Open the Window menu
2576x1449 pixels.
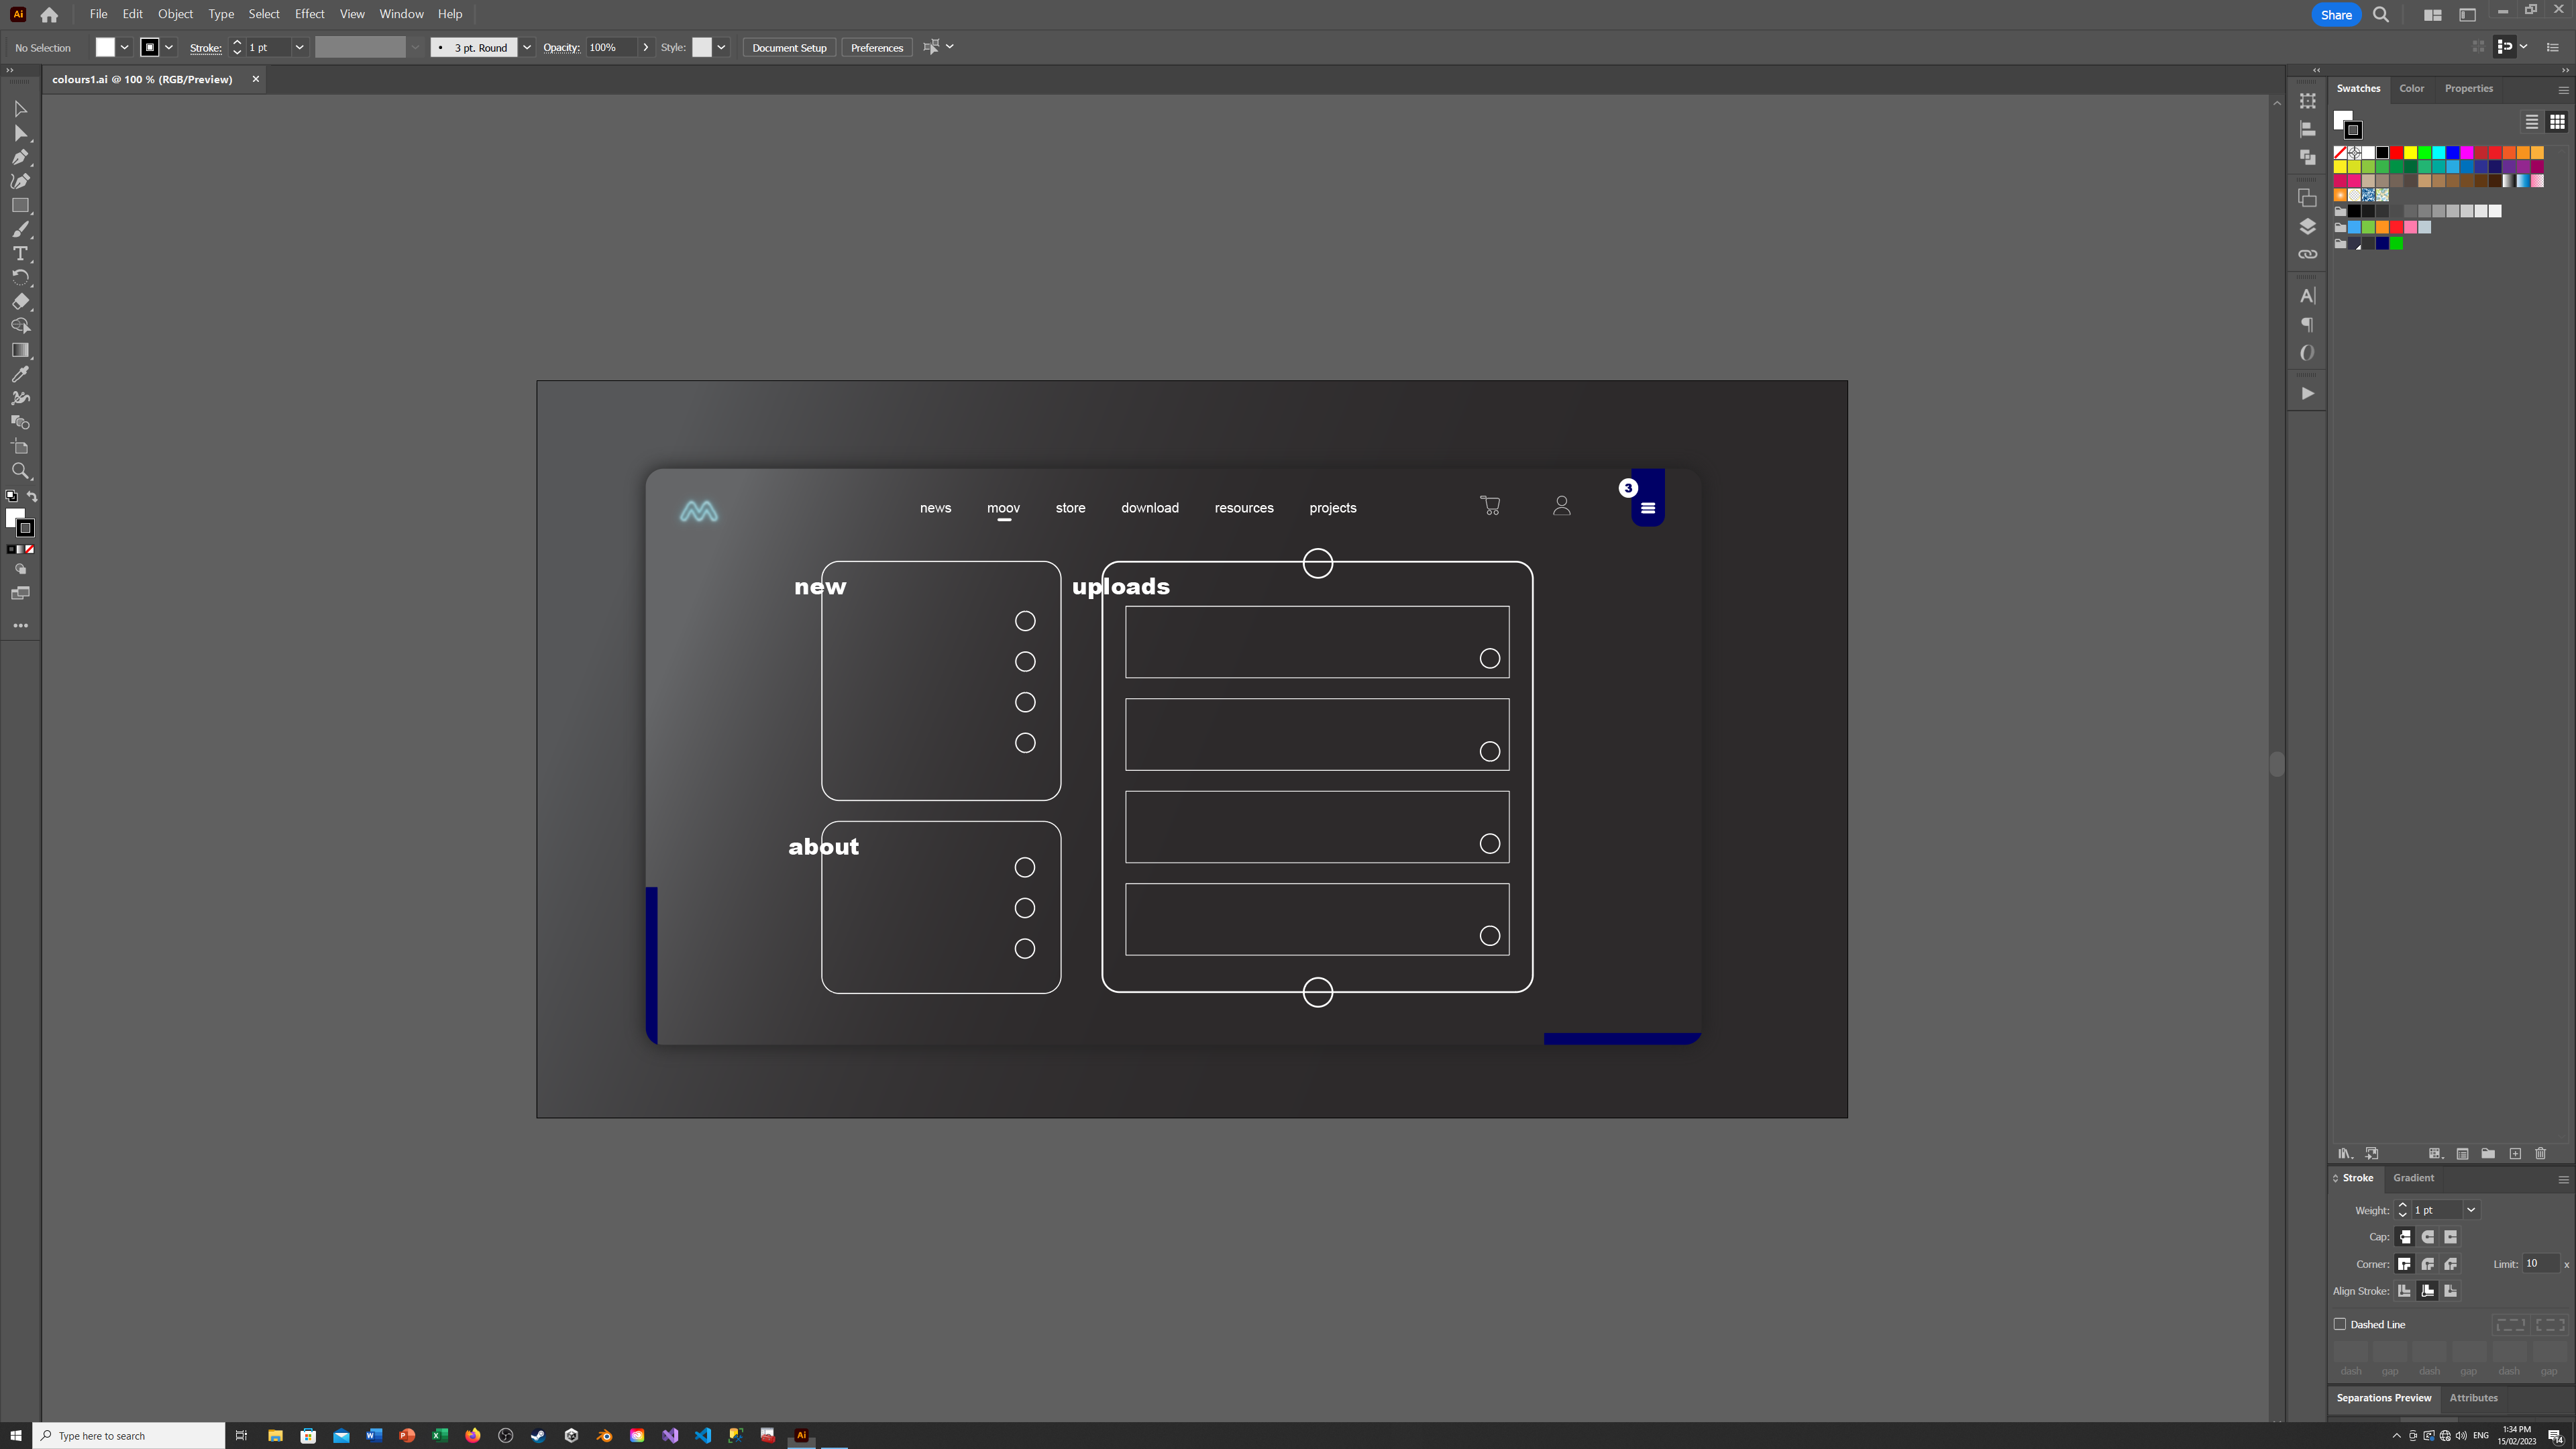[401, 14]
